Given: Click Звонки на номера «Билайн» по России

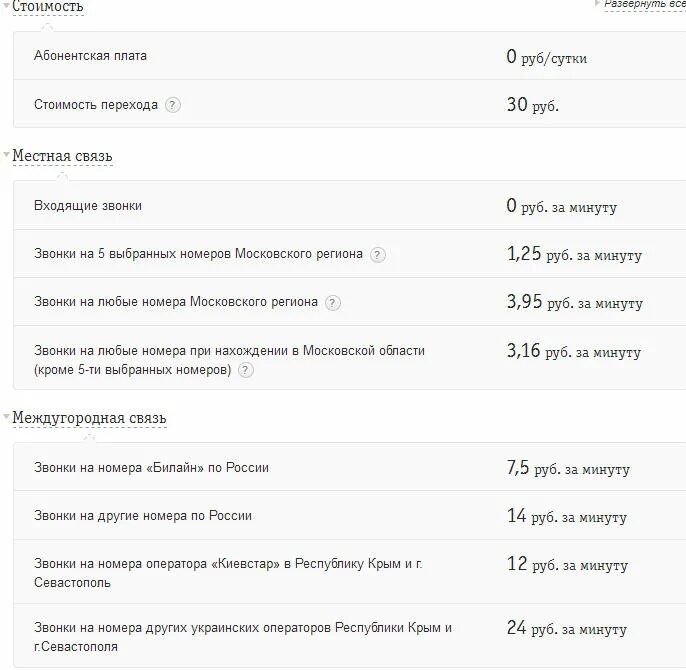Looking at the screenshot, I should tap(151, 468).
